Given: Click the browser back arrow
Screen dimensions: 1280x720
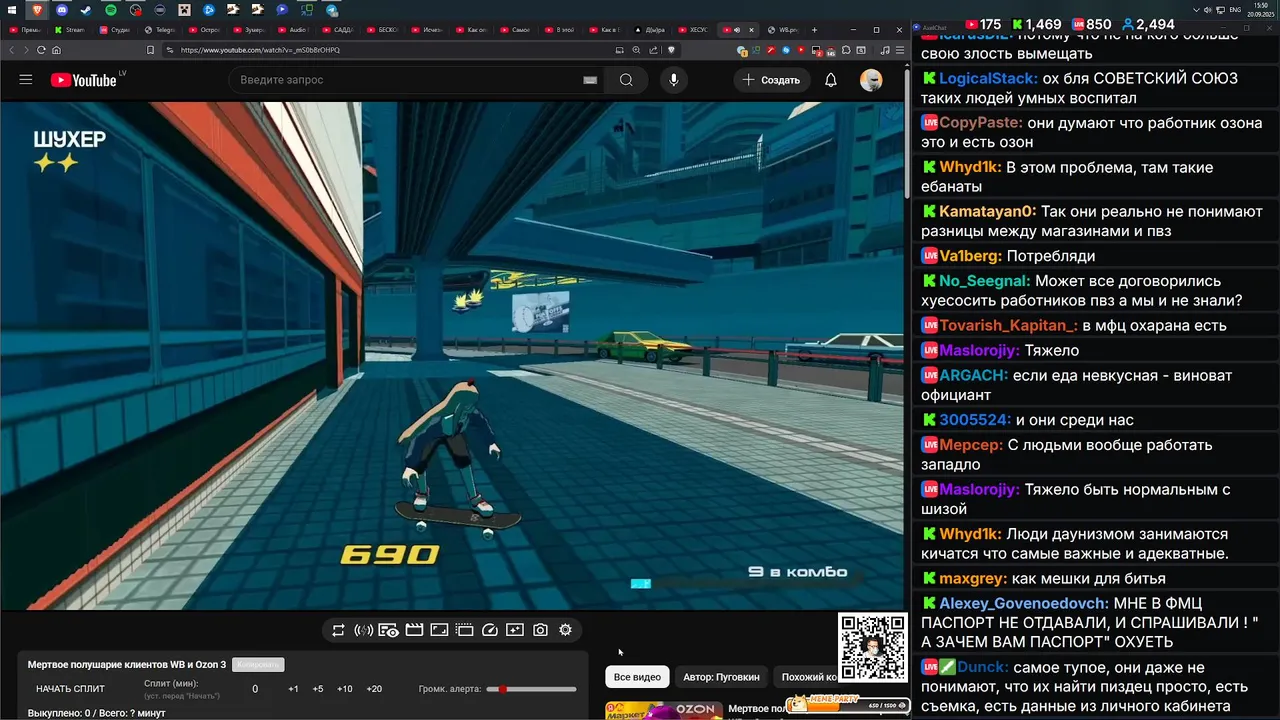Looking at the screenshot, I should pyautogui.click(x=12, y=50).
